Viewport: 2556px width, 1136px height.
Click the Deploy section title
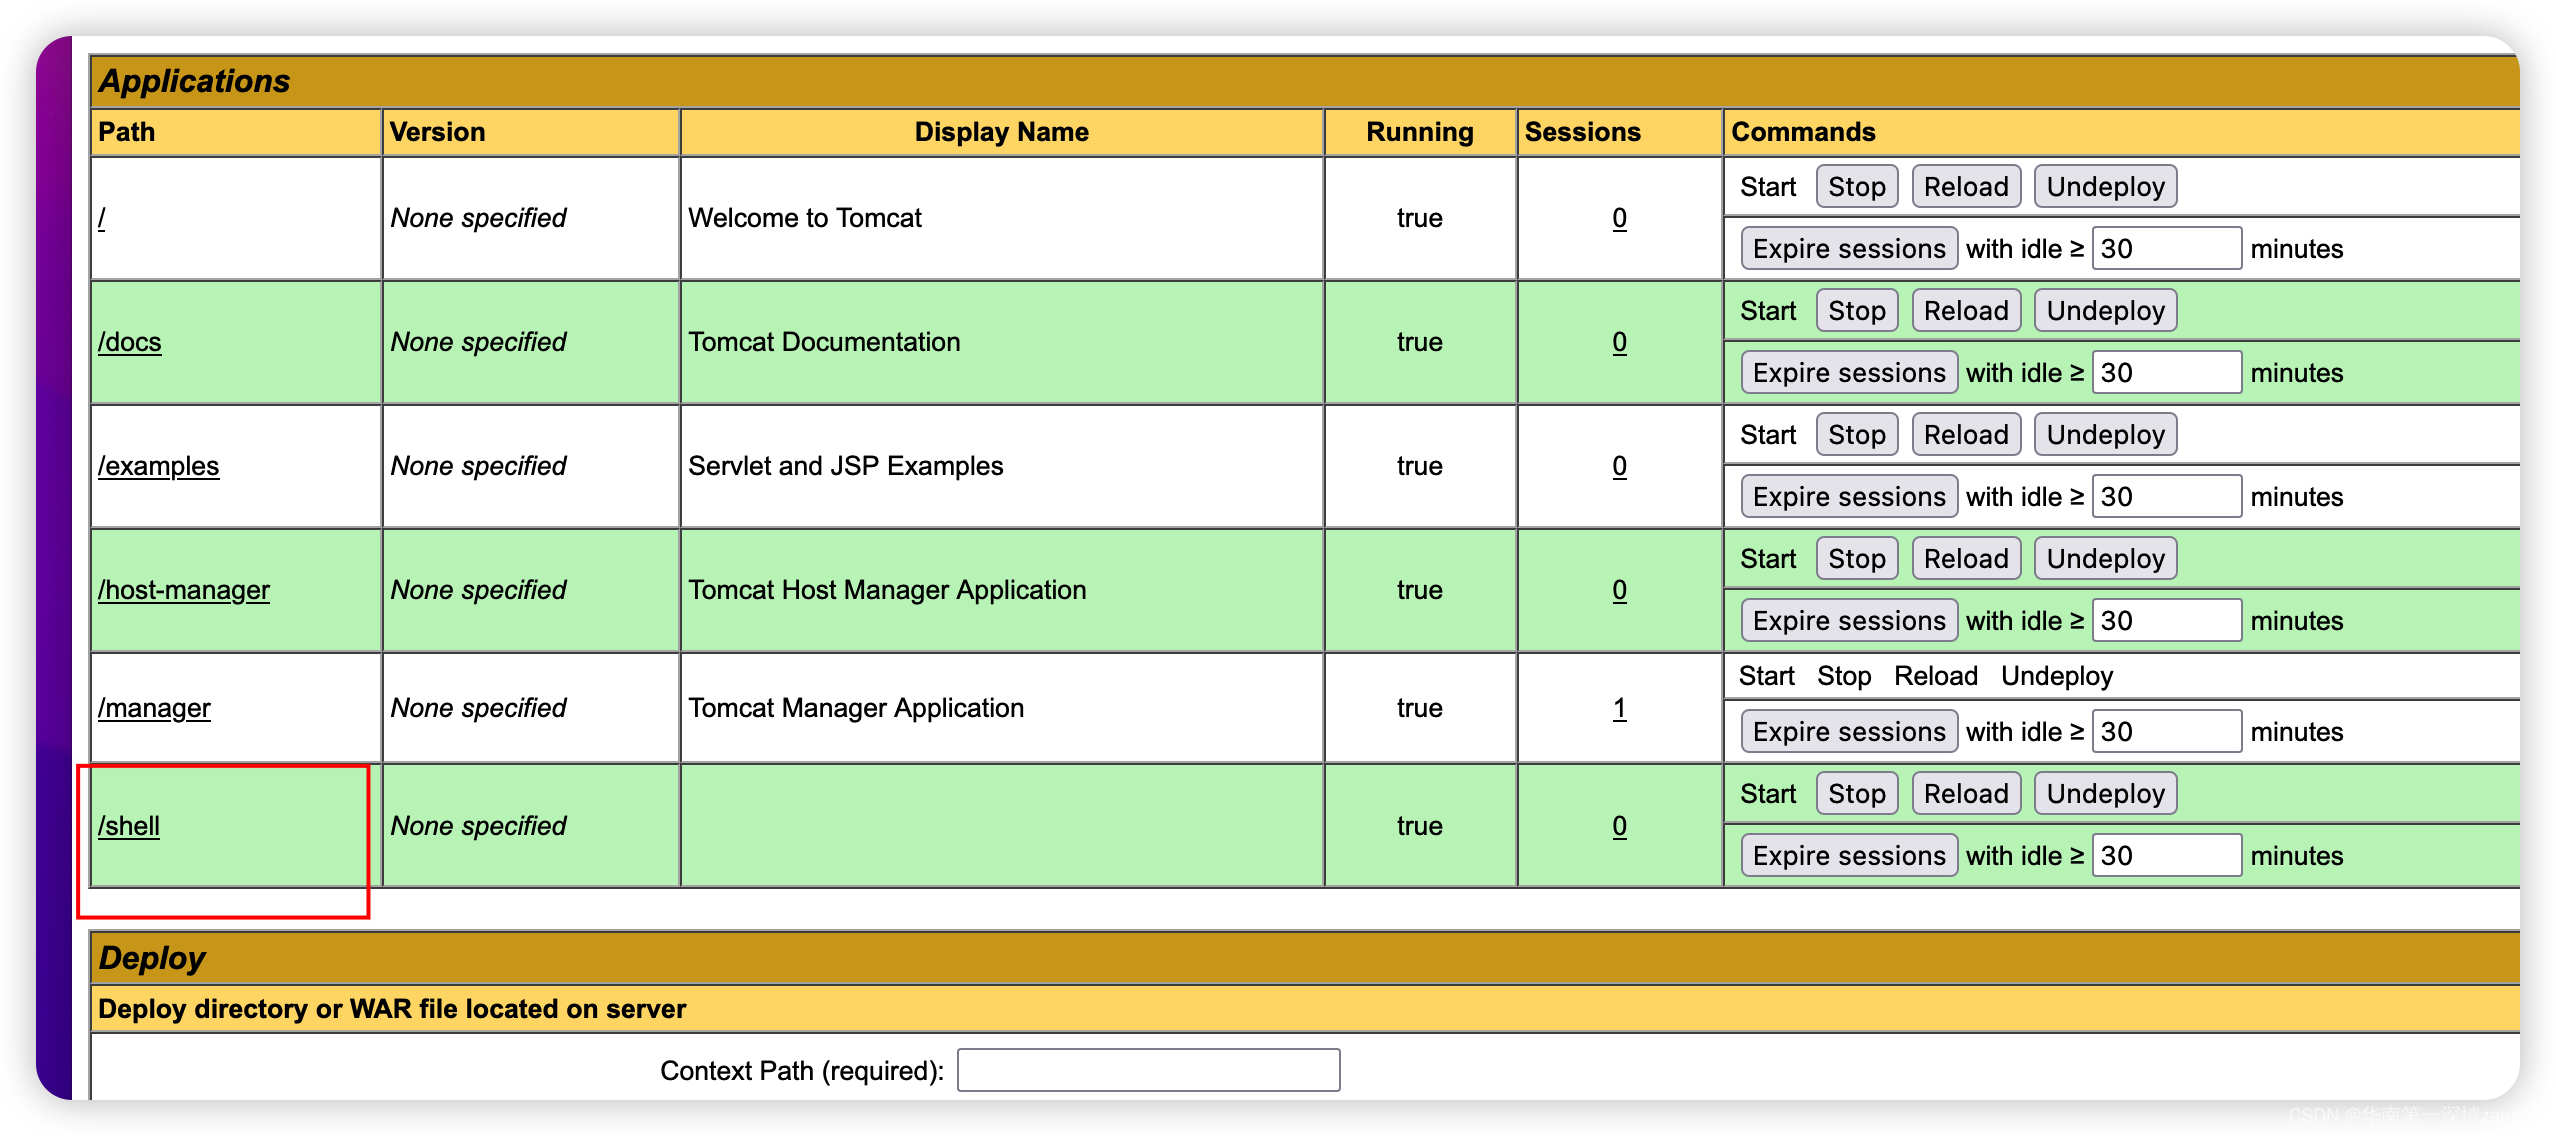[152, 958]
